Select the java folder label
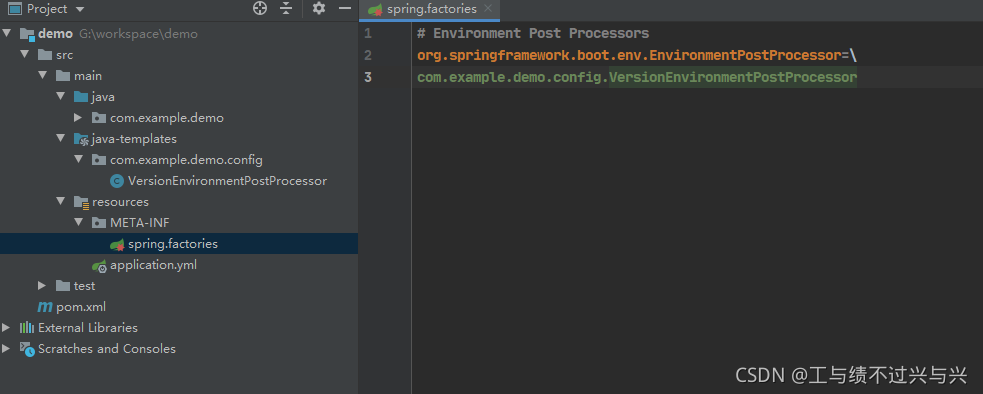Screen dimensions: 983x394 tap(103, 97)
